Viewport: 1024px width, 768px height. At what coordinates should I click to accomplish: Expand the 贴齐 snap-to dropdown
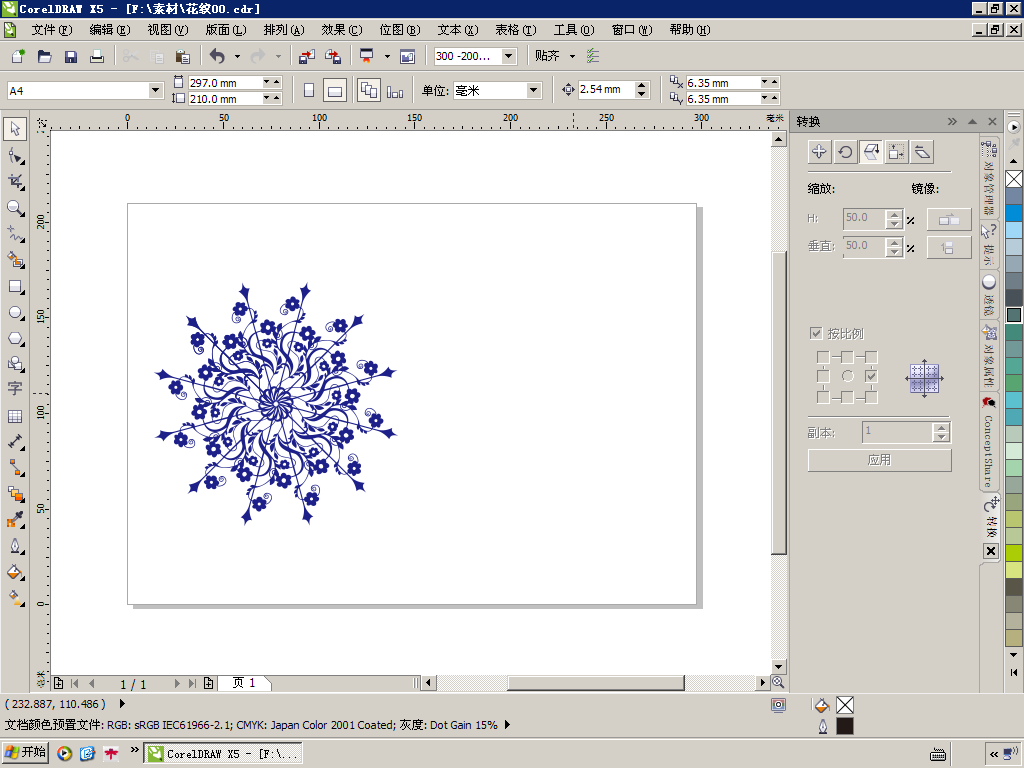click(572, 56)
